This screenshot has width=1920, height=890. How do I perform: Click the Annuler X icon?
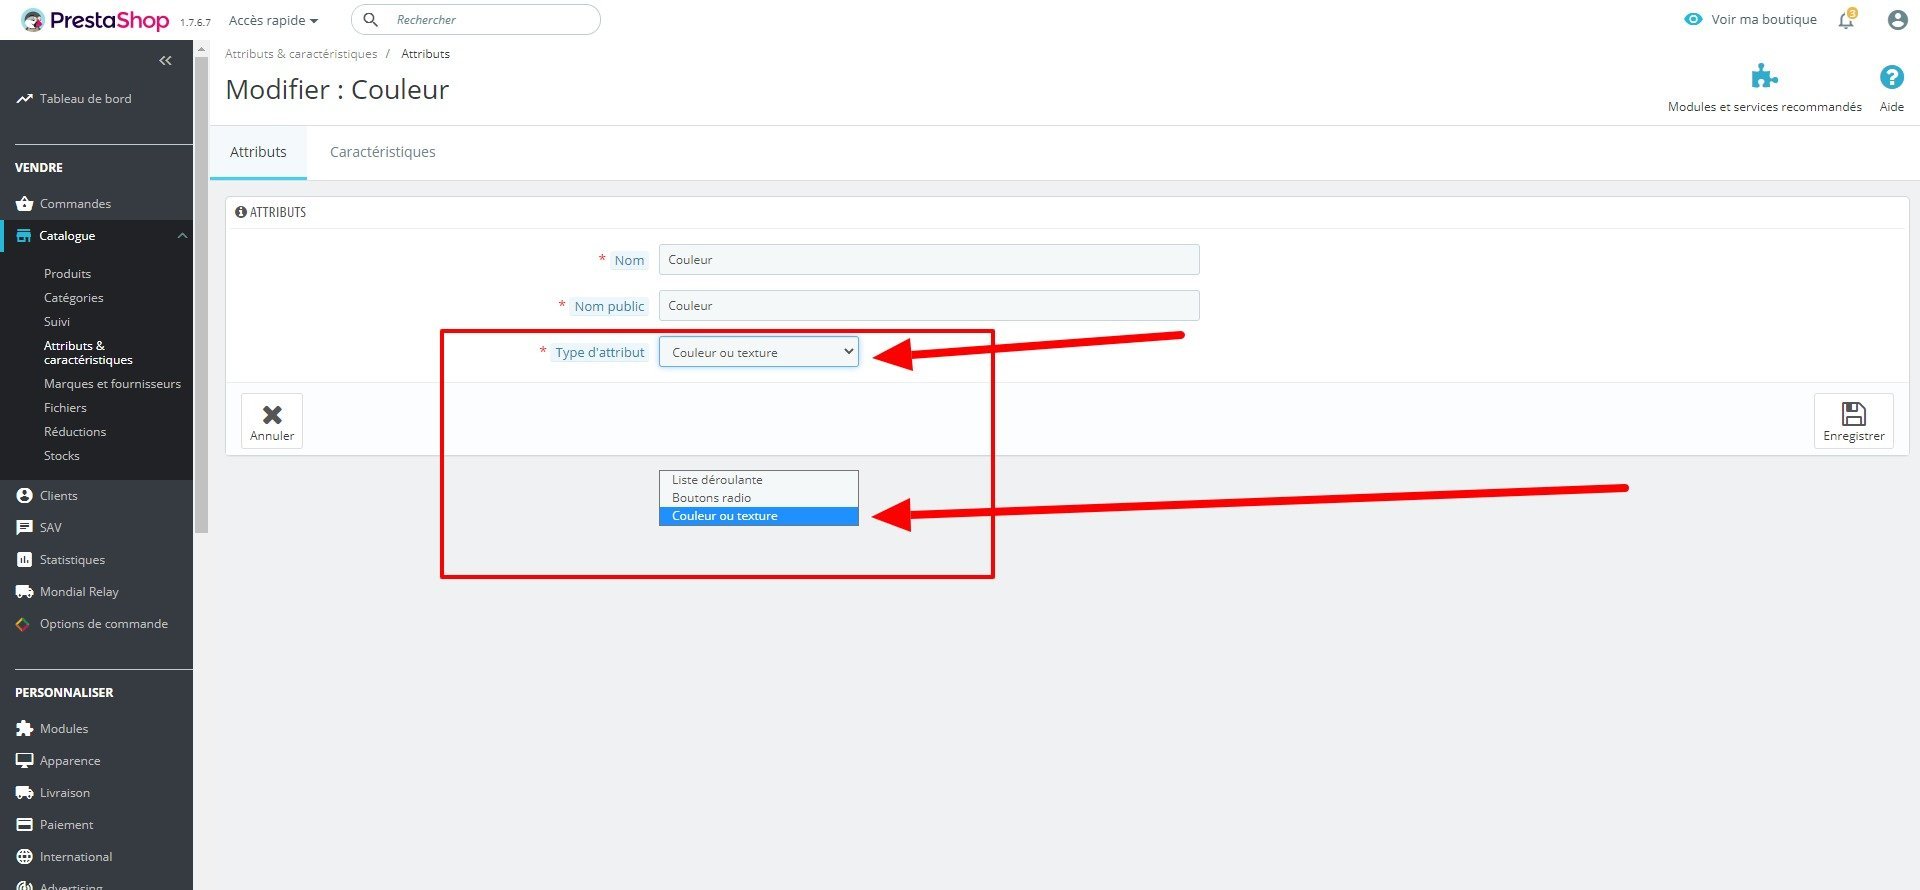click(x=272, y=414)
